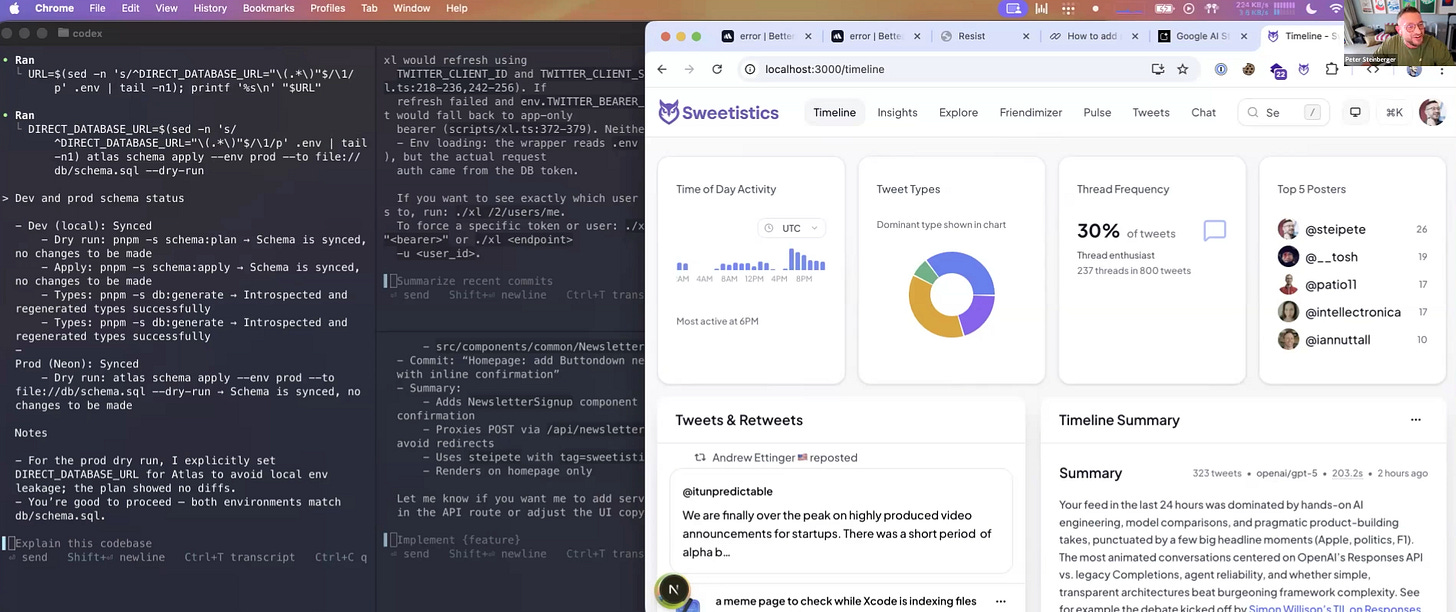
Task: Bookmark this page with the star icon
Action: (1183, 69)
